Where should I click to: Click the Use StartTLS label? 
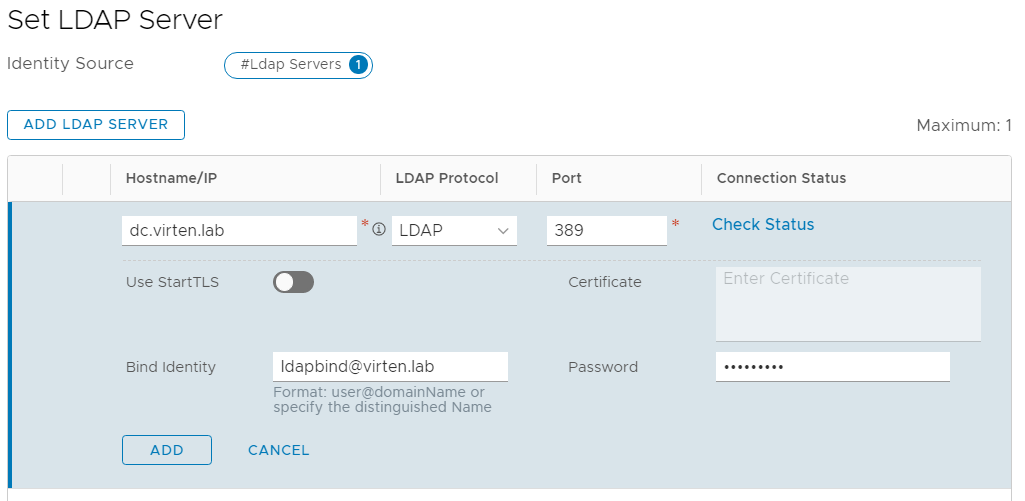point(173,282)
